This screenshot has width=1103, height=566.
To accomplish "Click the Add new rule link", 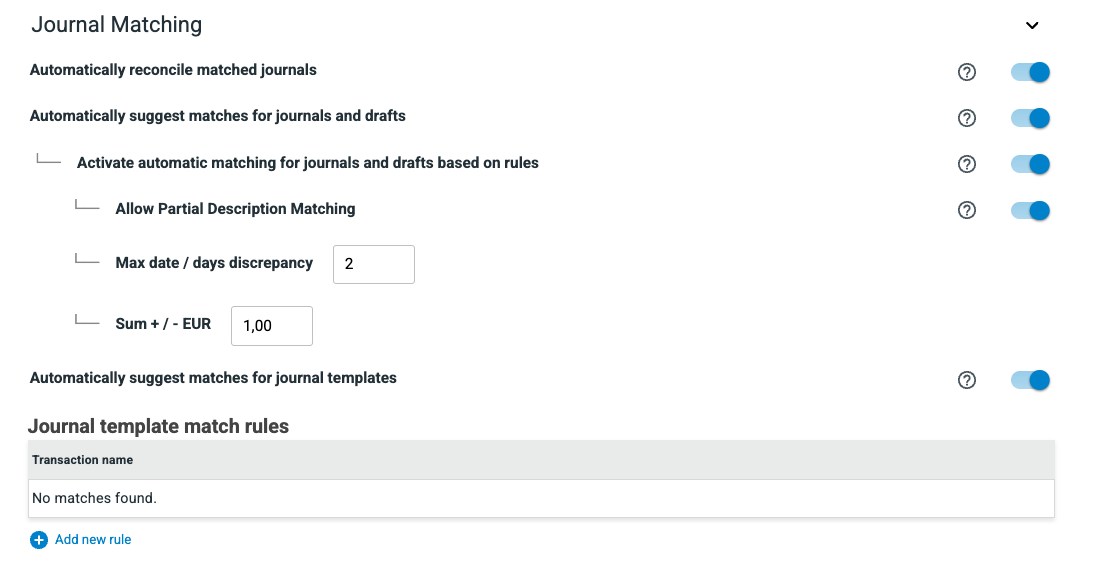I will pos(93,540).
